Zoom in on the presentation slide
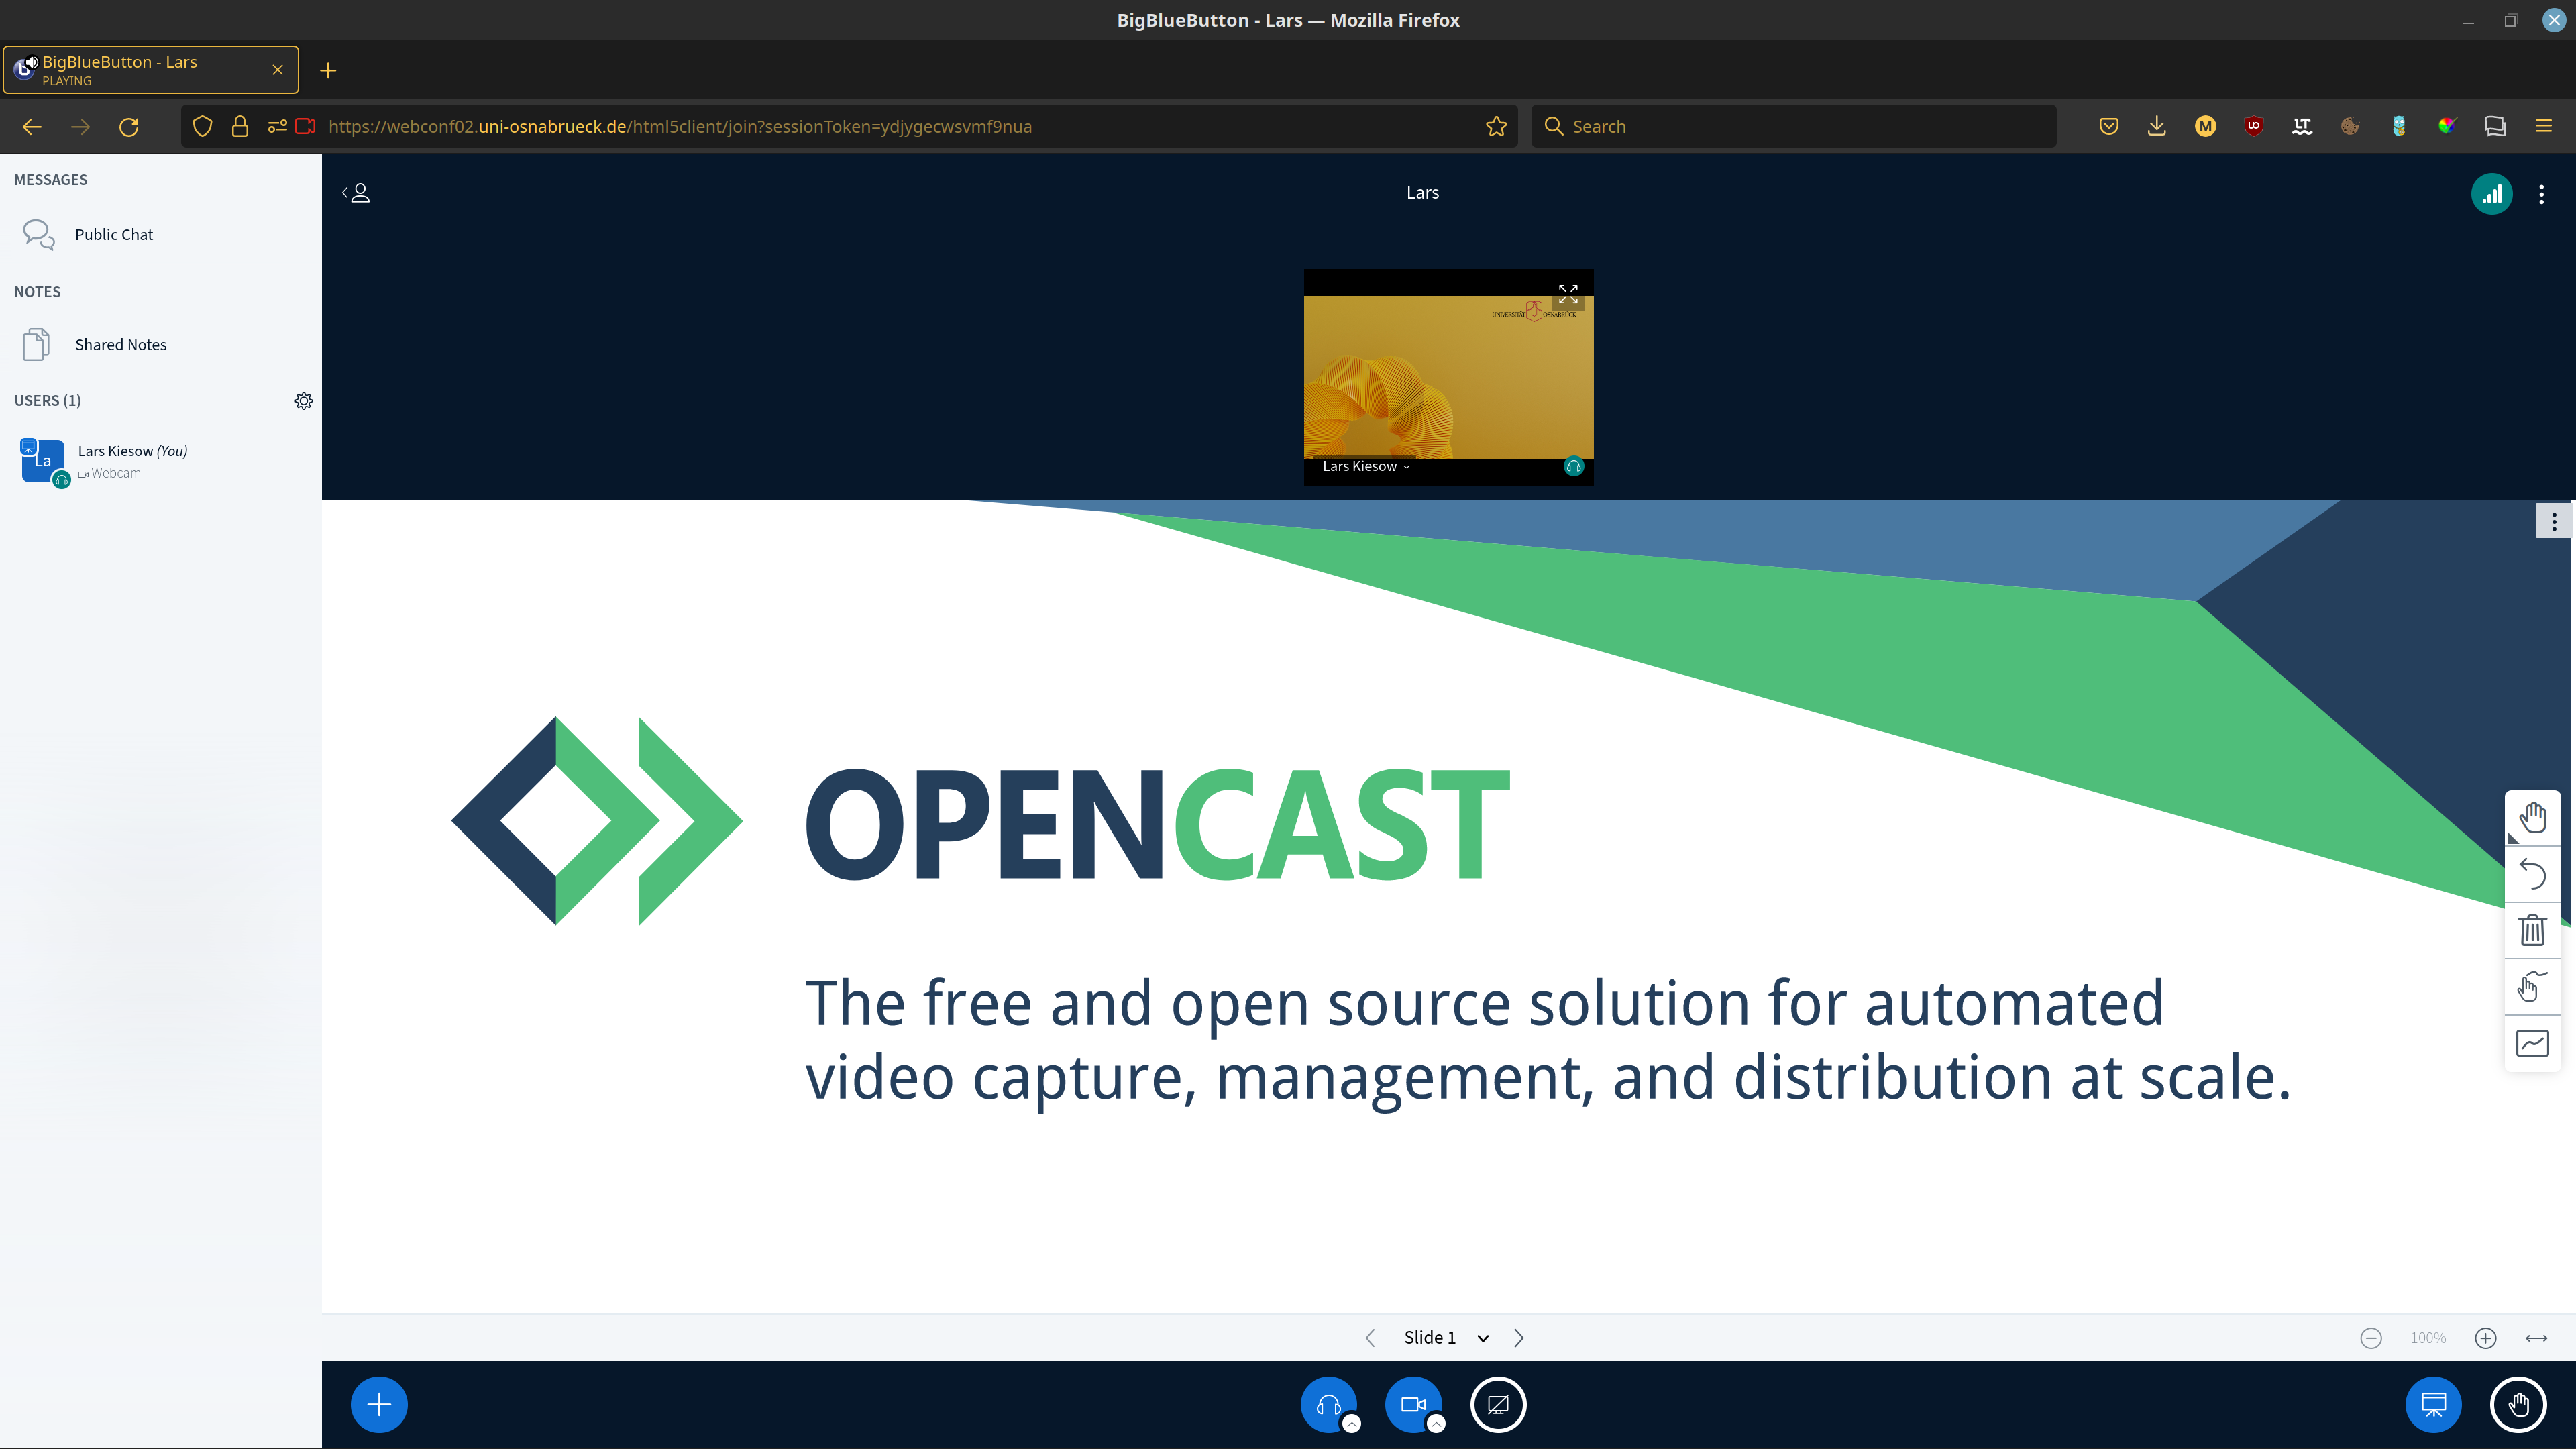Viewport: 2576px width, 1449px height. (x=2485, y=1338)
